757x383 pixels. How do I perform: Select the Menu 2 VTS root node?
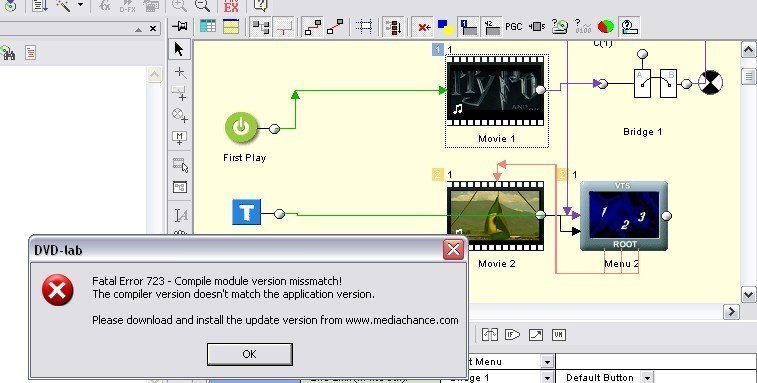(624, 216)
